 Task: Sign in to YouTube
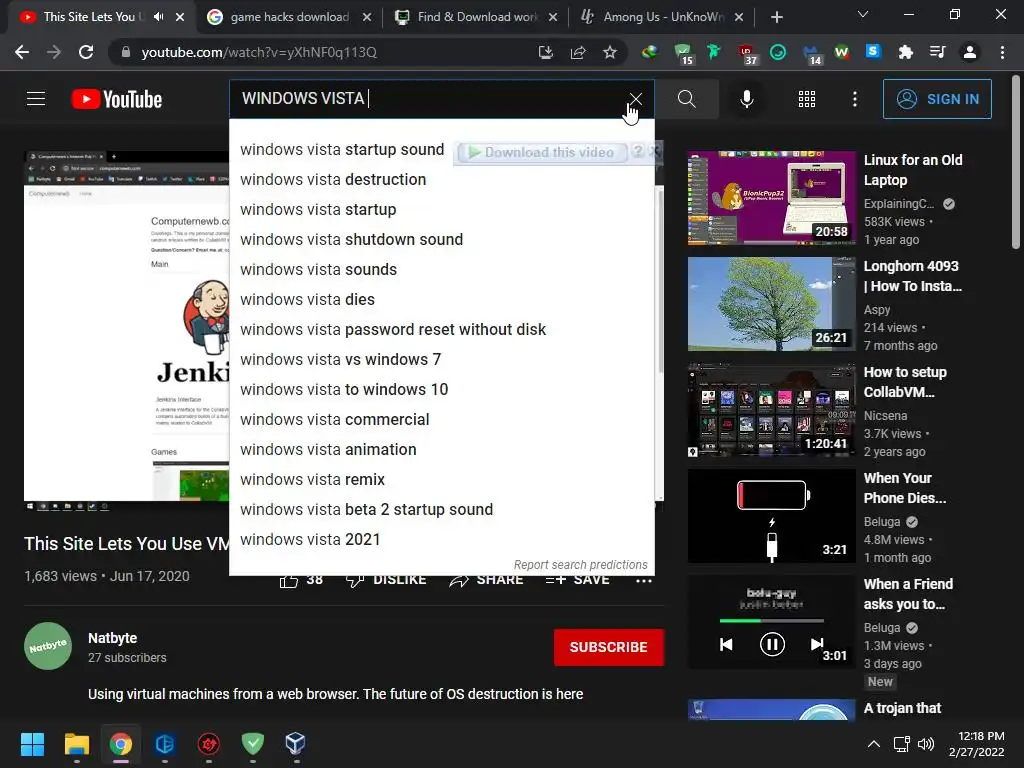937,99
